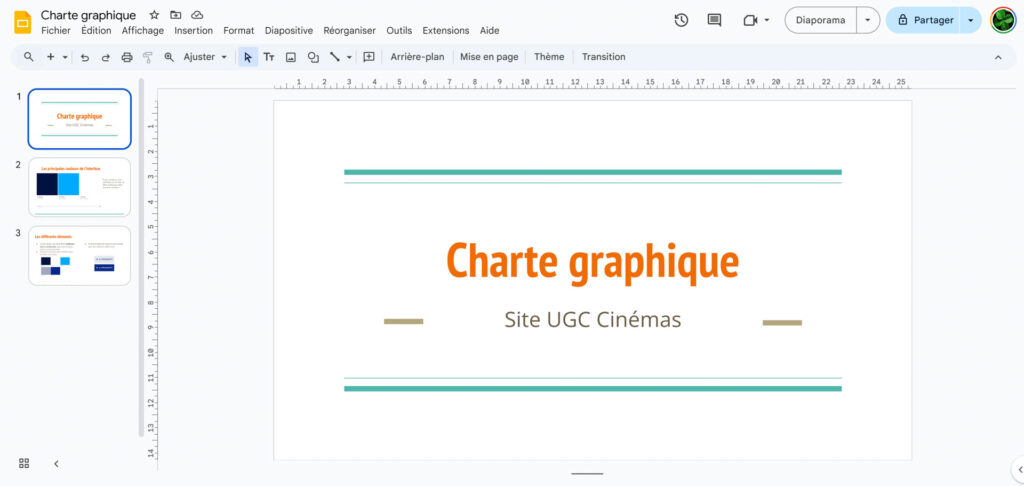Viewport: 1024px width, 486px height.
Task: Open the Fichier menu
Action: pyautogui.click(x=56, y=31)
